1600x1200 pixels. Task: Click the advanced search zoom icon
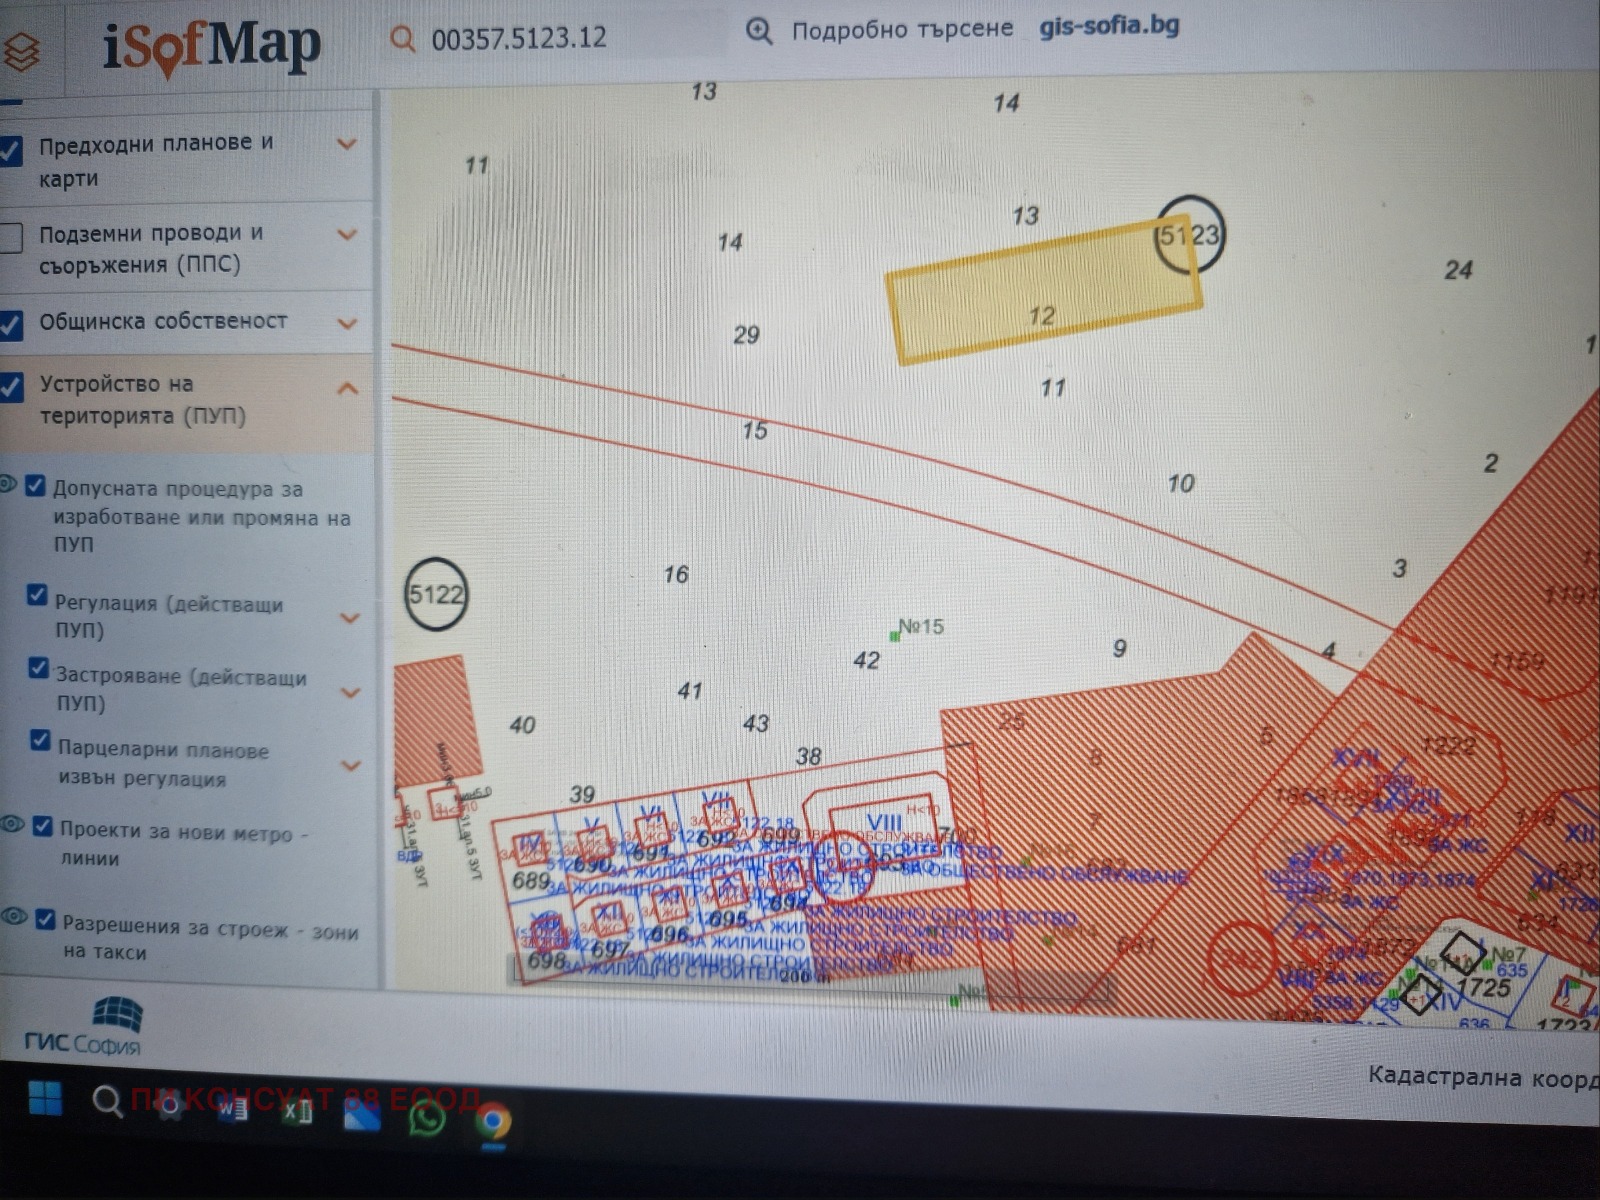click(759, 32)
